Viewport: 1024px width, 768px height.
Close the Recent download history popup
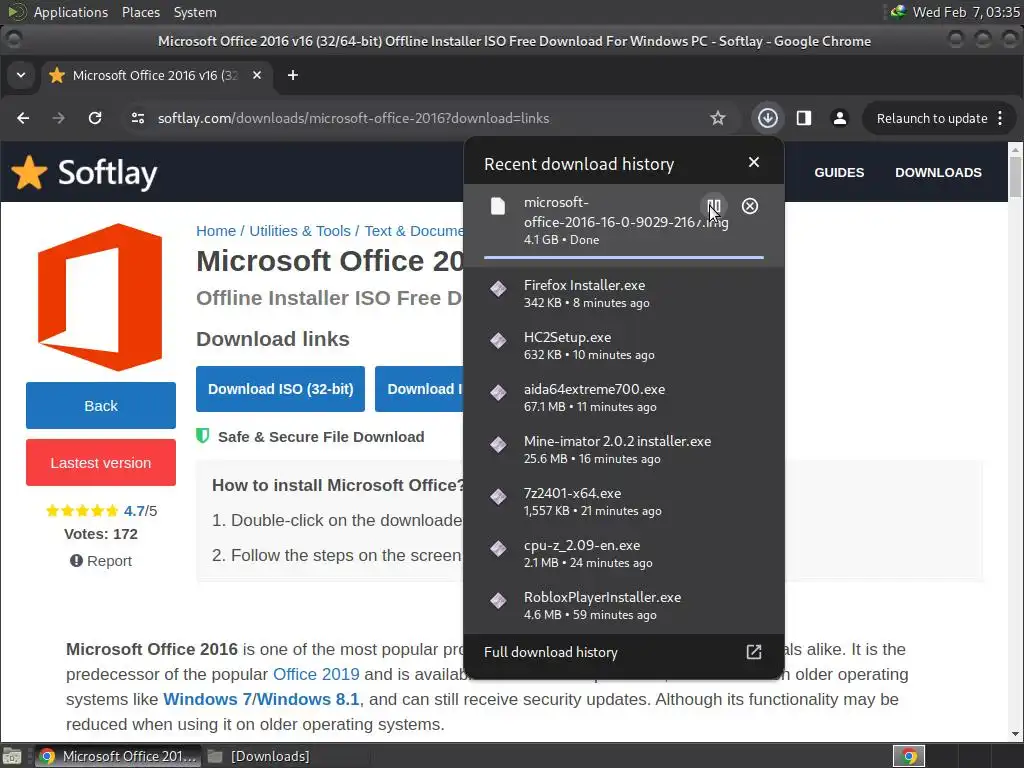pos(754,162)
